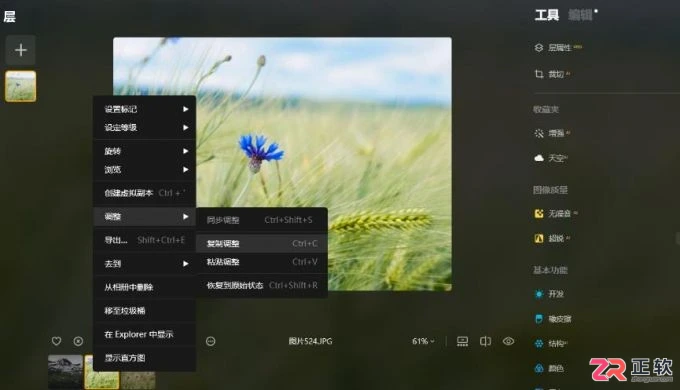
Task: Open the 结构 structure tool
Action: click(x=551, y=344)
